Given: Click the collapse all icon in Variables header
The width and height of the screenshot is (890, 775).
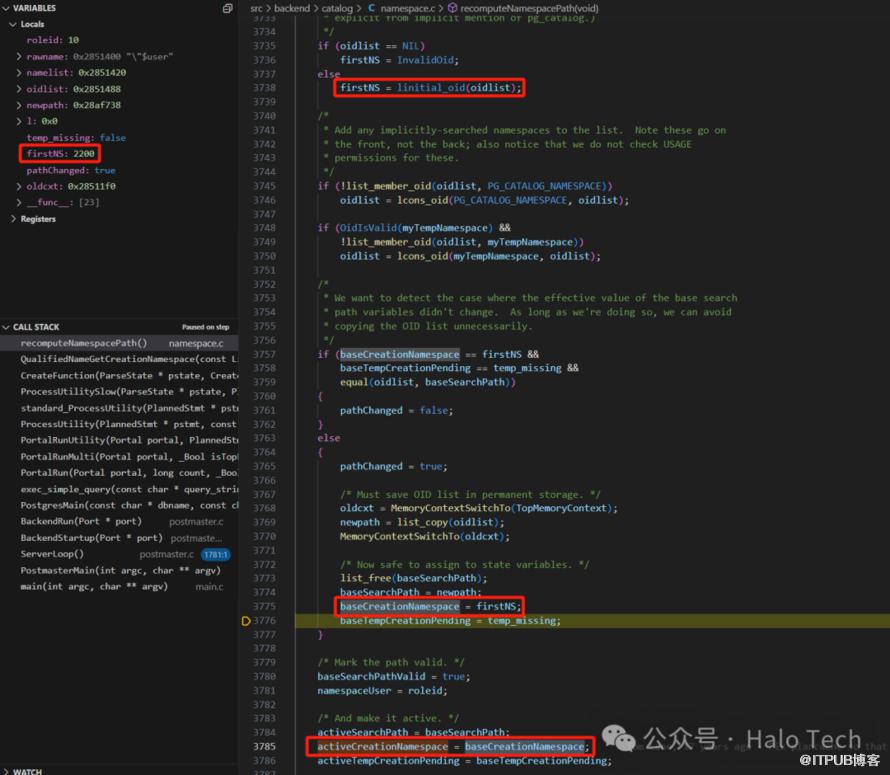Looking at the screenshot, I should tap(228, 8).
